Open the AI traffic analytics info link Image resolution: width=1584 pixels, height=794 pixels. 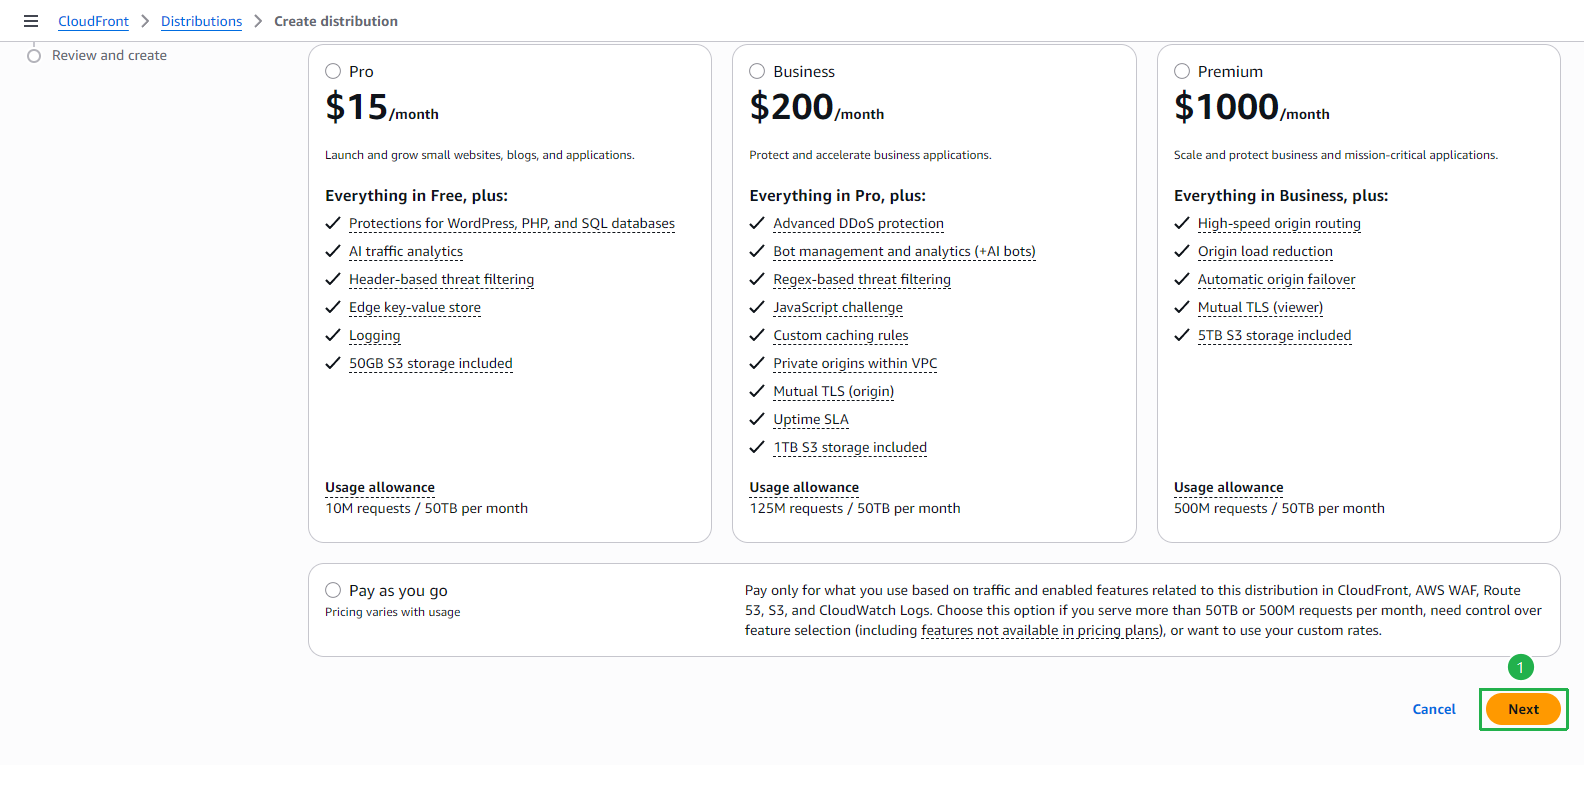point(406,251)
